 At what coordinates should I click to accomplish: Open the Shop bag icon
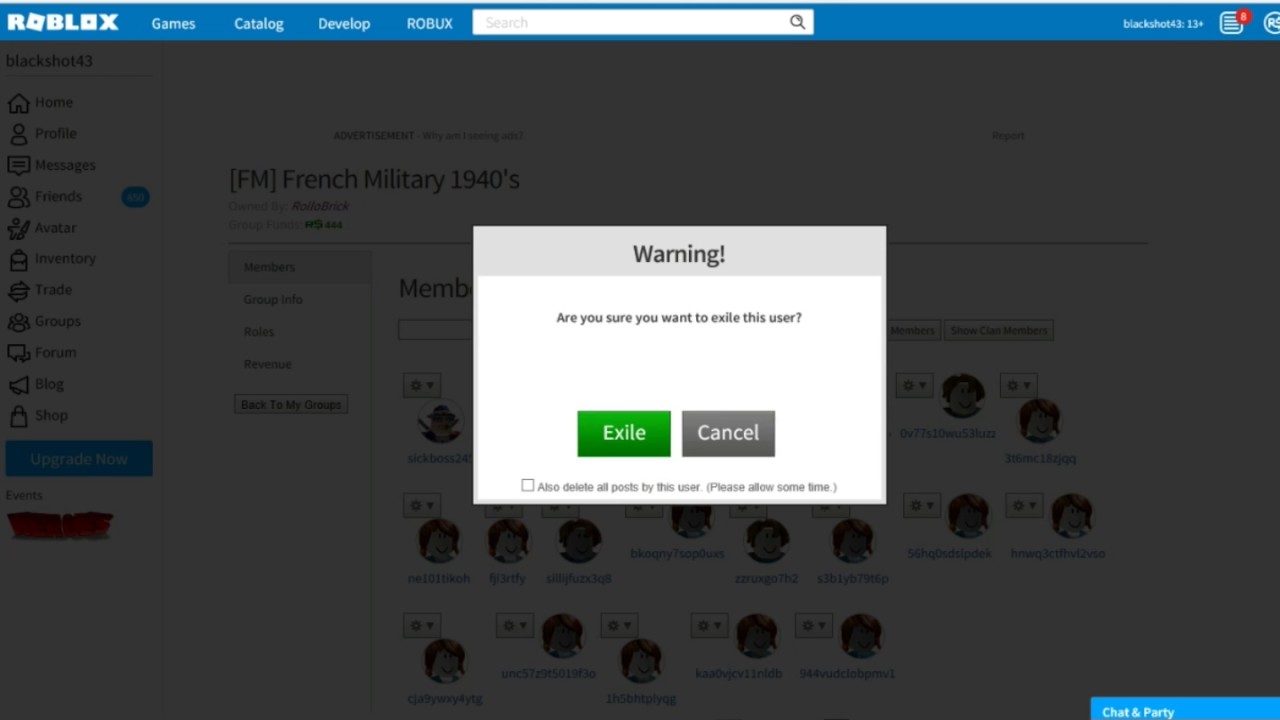(x=18, y=415)
